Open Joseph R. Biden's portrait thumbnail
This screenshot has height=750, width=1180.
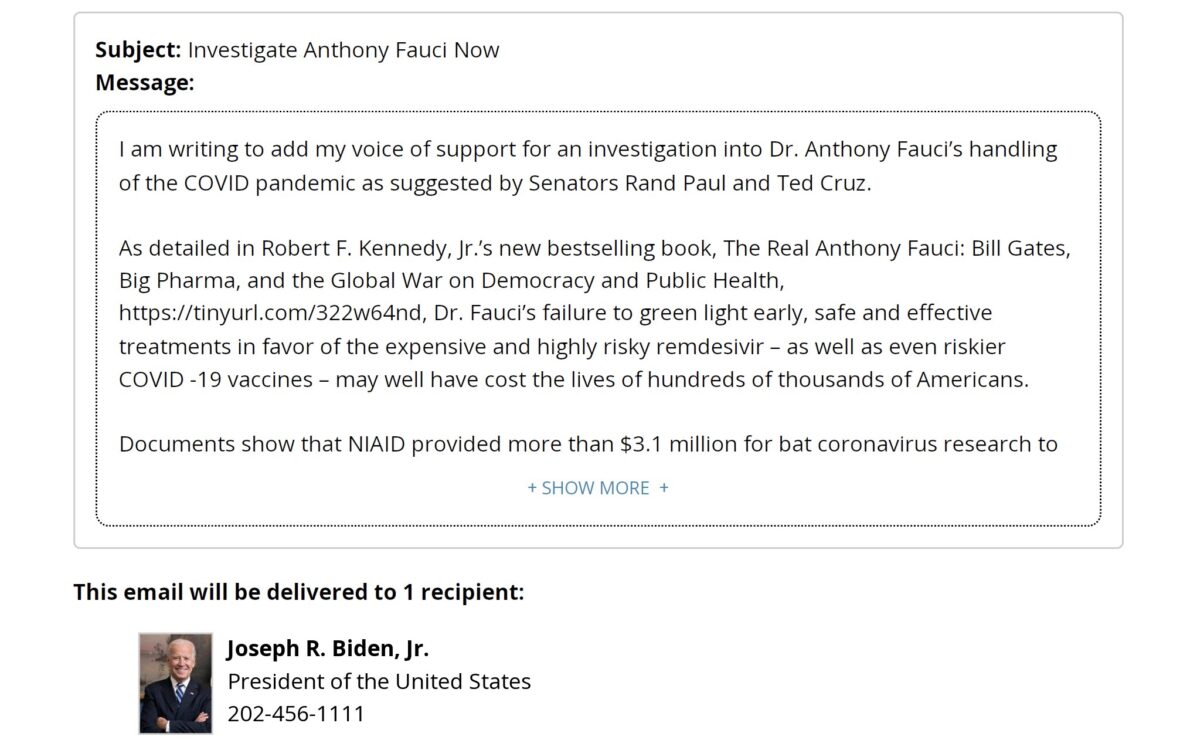pos(175,683)
